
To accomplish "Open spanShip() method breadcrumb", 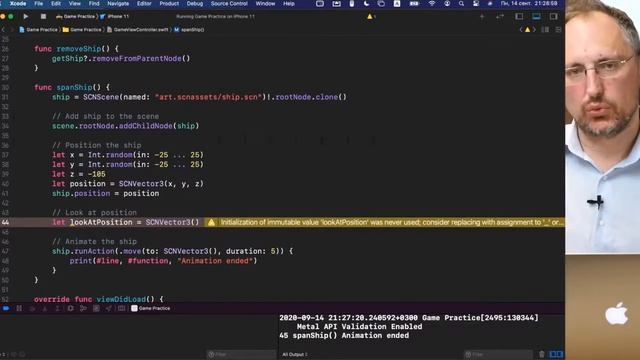I will [189, 30].
